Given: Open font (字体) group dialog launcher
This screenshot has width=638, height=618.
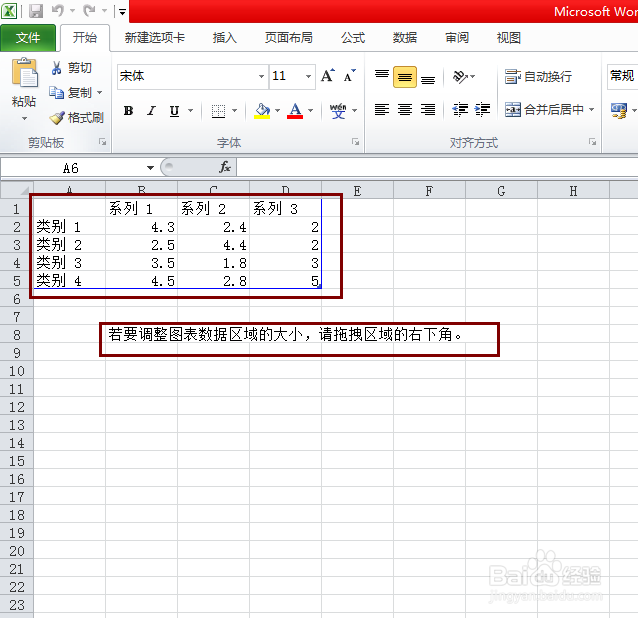Looking at the screenshot, I should (x=356, y=142).
